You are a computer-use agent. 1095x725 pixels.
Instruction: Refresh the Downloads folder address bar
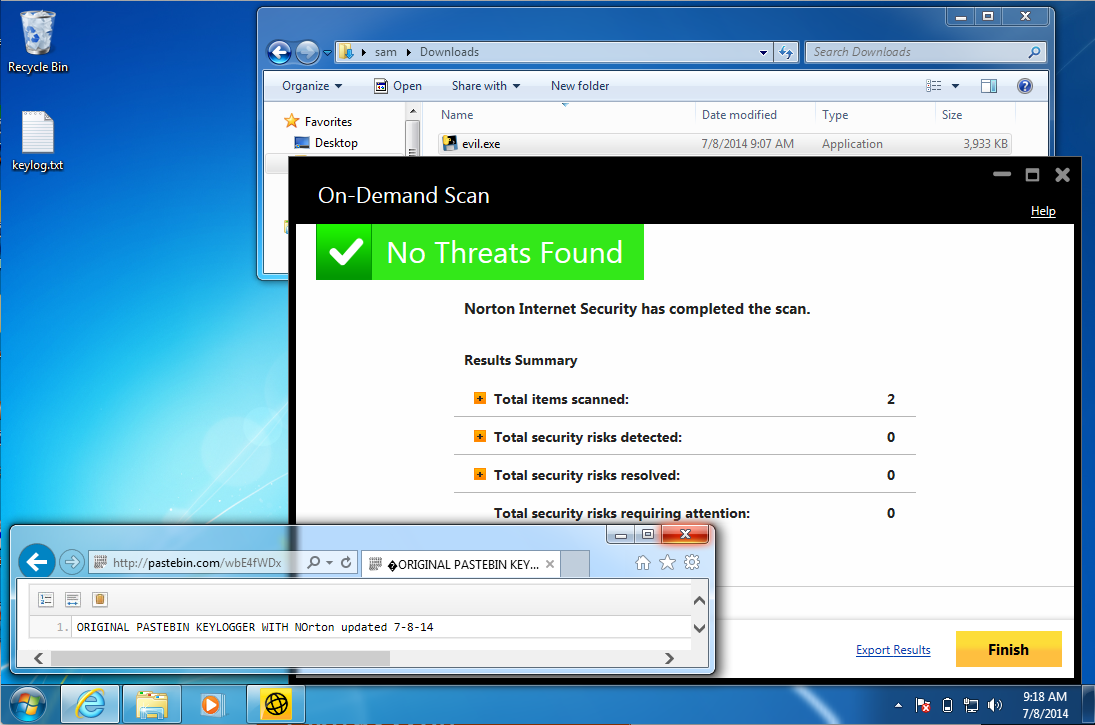[x=786, y=52]
